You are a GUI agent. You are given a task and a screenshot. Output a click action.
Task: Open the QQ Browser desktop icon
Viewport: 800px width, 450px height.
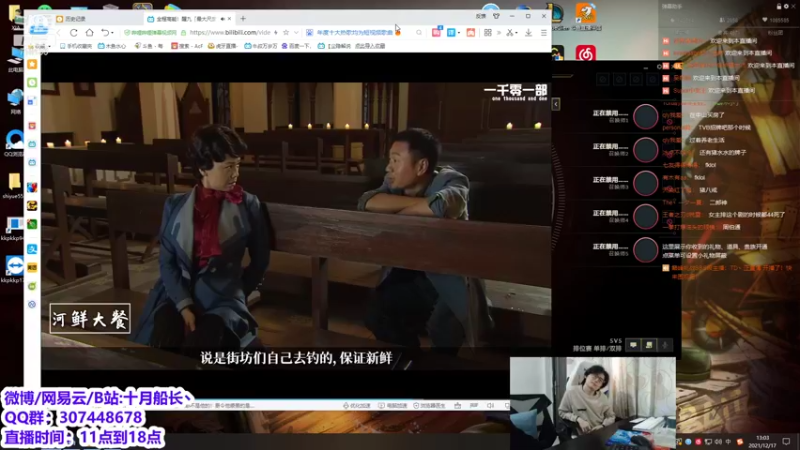14,142
